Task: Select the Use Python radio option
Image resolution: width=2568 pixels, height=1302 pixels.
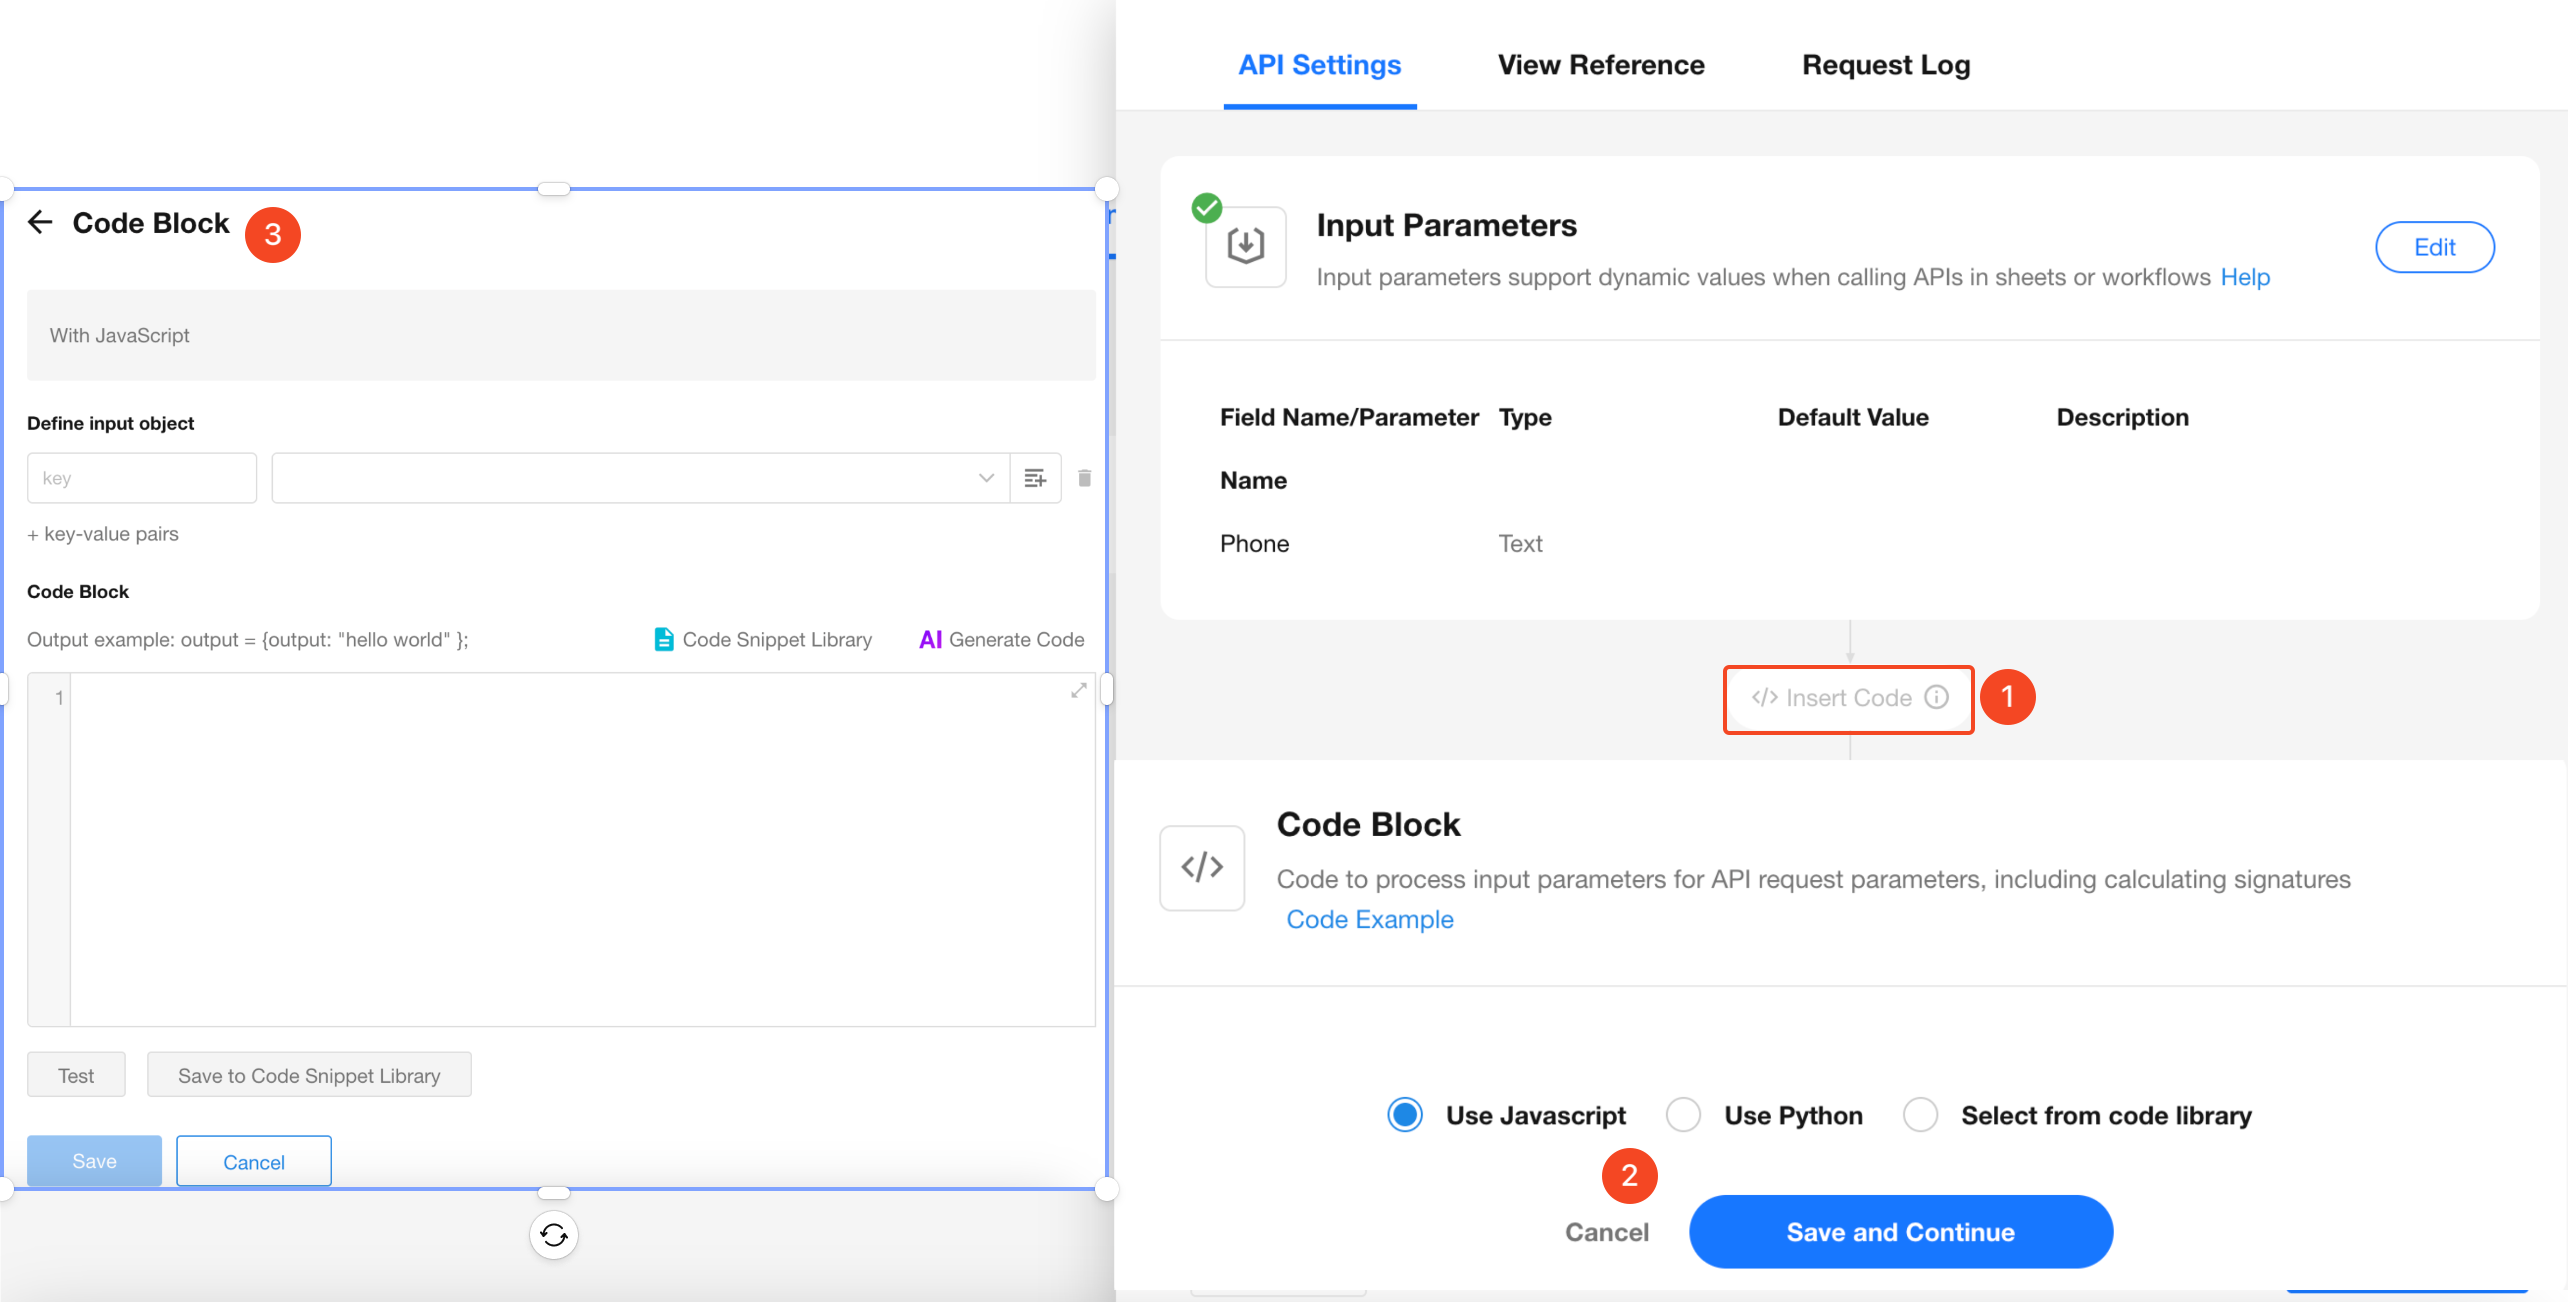Action: tap(1683, 1115)
